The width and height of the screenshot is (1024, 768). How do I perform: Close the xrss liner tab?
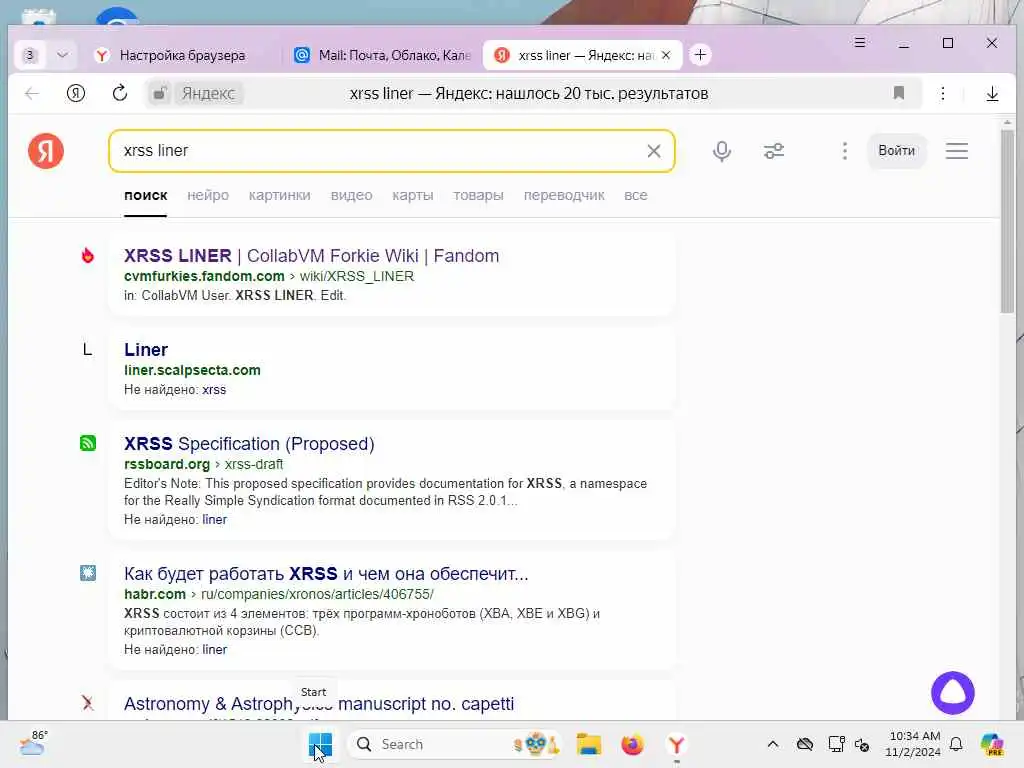[665, 56]
